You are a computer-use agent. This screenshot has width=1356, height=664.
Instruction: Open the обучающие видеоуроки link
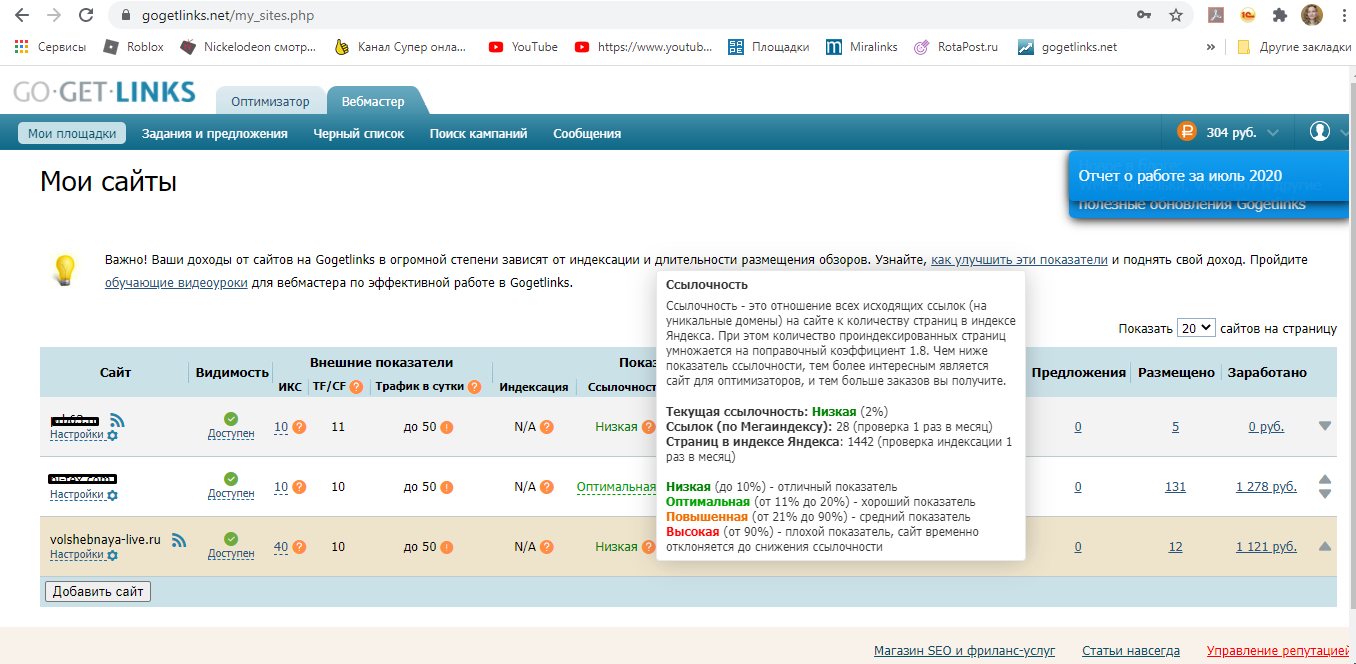(x=176, y=283)
